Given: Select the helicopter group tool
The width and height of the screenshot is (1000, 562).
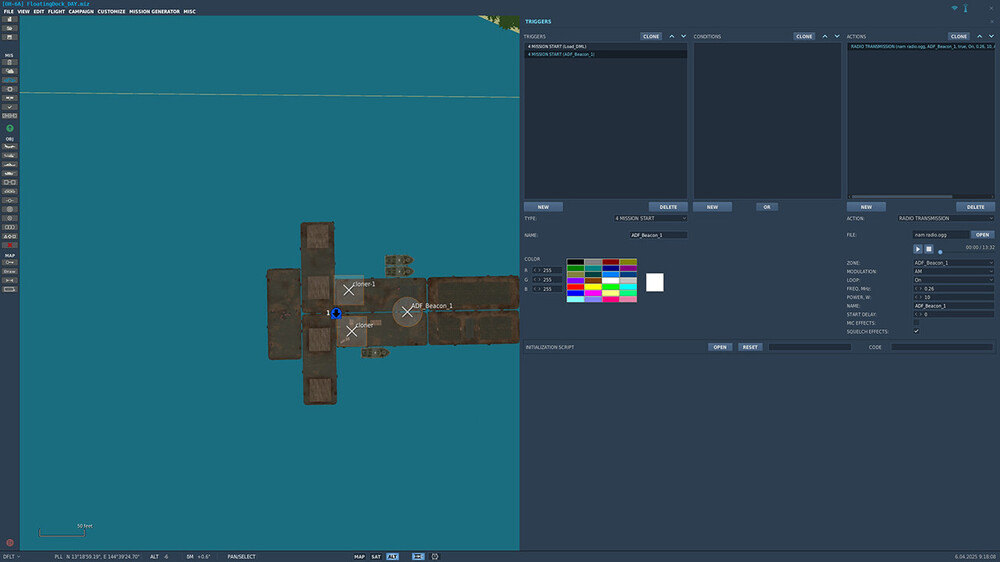Looking at the screenshot, I should coord(10,156).
